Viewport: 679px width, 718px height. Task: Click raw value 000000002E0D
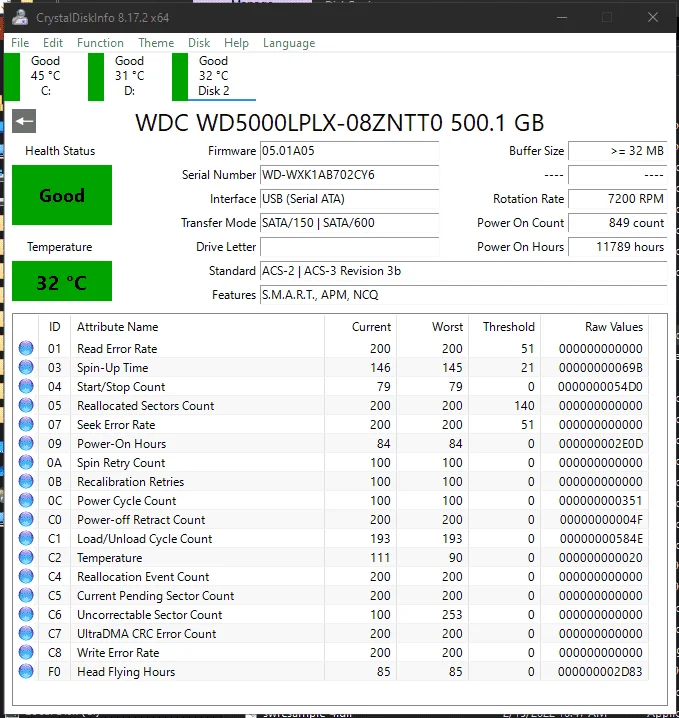pyautogui.click(x=601, y=444)
